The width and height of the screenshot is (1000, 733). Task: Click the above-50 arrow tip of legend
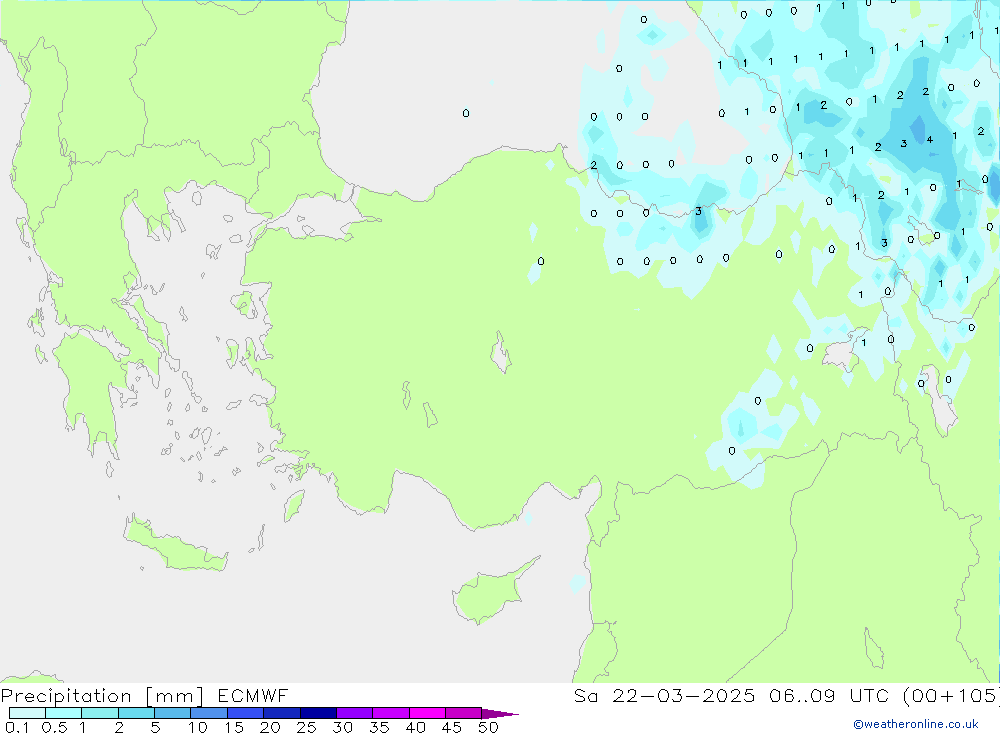click(x=501, y=714)
